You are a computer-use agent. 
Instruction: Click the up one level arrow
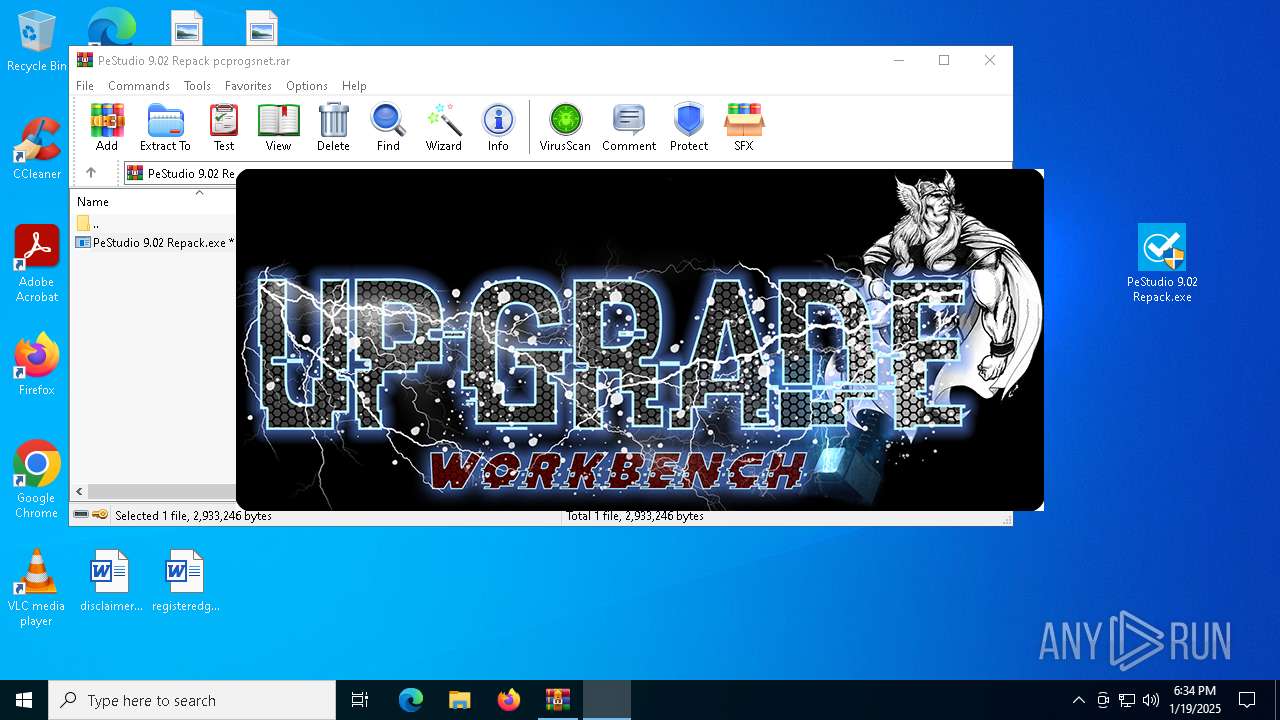[x=91, y=173]
